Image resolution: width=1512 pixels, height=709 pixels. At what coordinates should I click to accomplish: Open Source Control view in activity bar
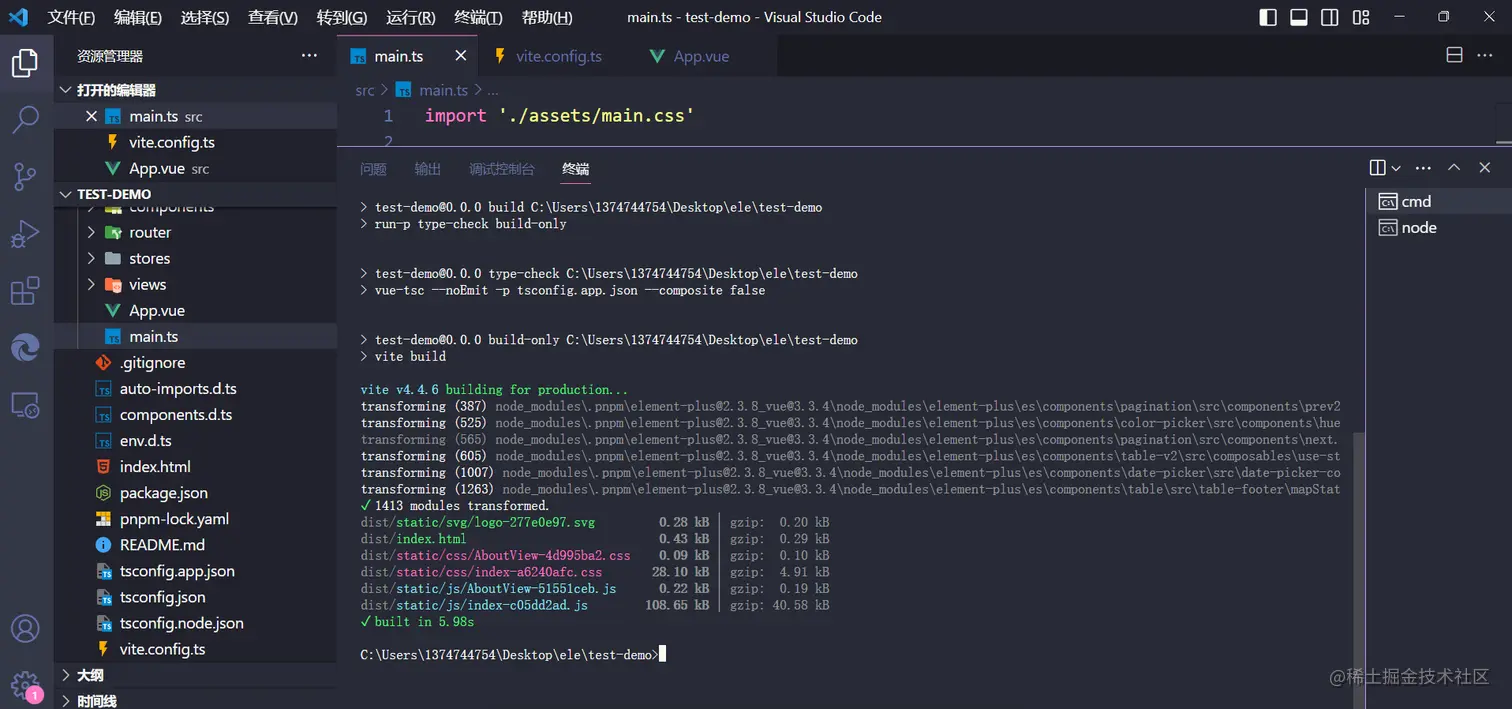pos(24,177)
